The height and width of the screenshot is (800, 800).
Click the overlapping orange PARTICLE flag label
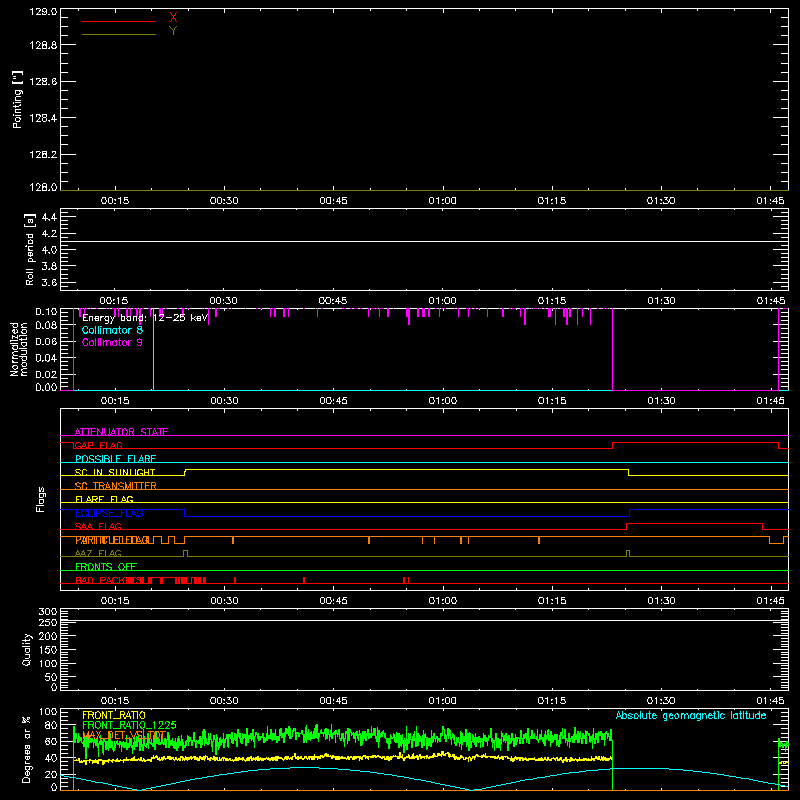pyautogui.click(x=112, y=540)
